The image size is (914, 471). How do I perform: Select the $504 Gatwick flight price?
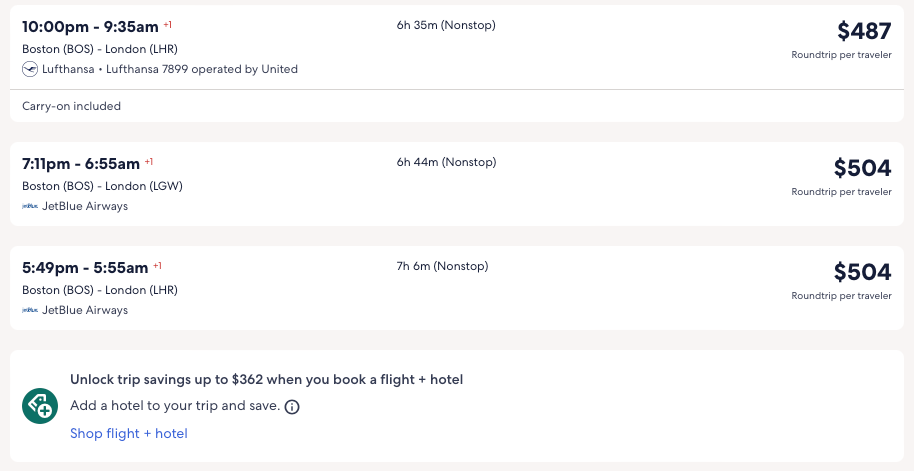tap(862, 168)
